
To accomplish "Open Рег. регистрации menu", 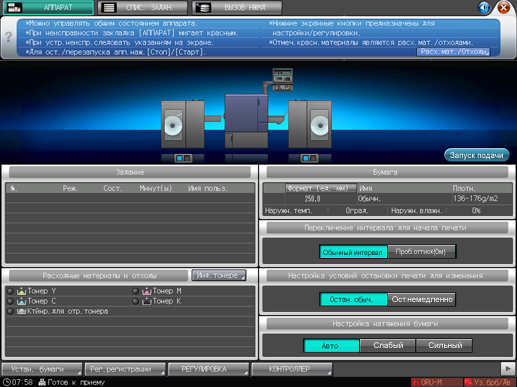I will [125, 369].
